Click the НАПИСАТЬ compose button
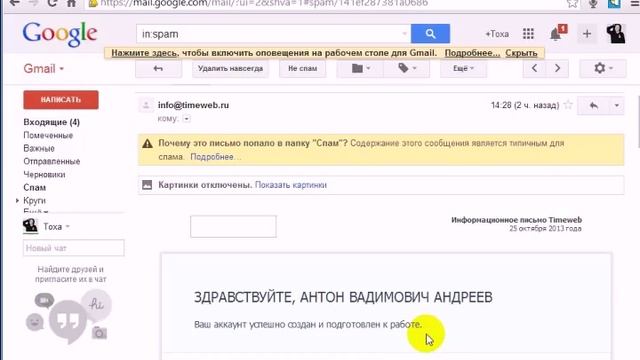640x360 pixels. pyautogui.click(x=61, y=100)
